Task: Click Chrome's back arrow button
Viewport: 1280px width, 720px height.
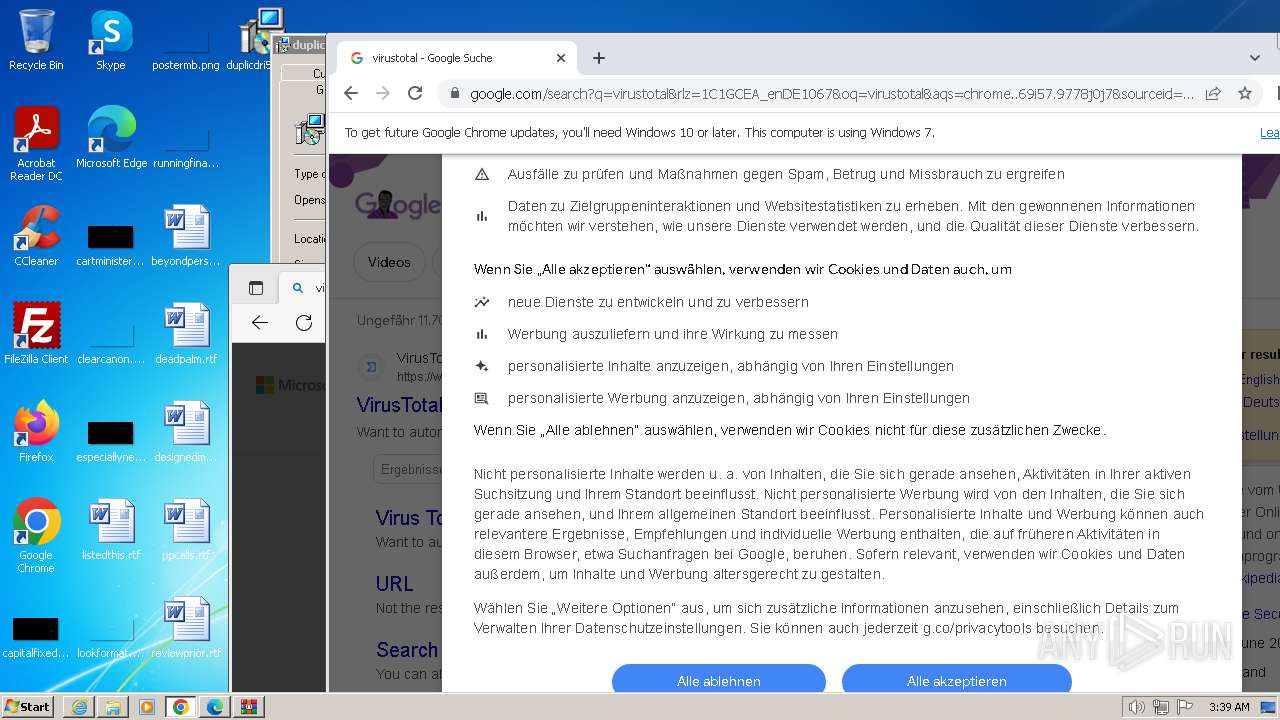Action: (x=351, y=93)
